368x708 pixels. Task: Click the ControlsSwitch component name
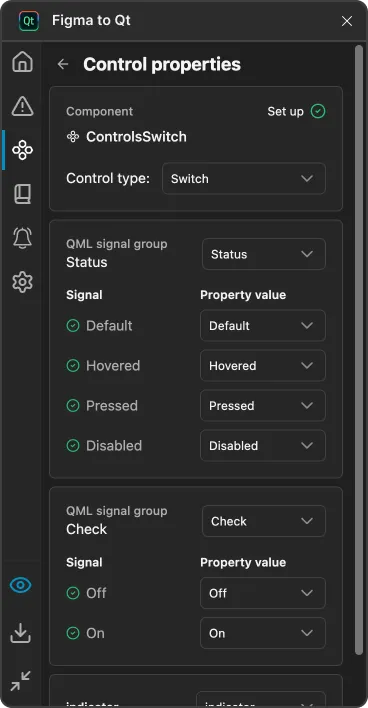[136, 137]
